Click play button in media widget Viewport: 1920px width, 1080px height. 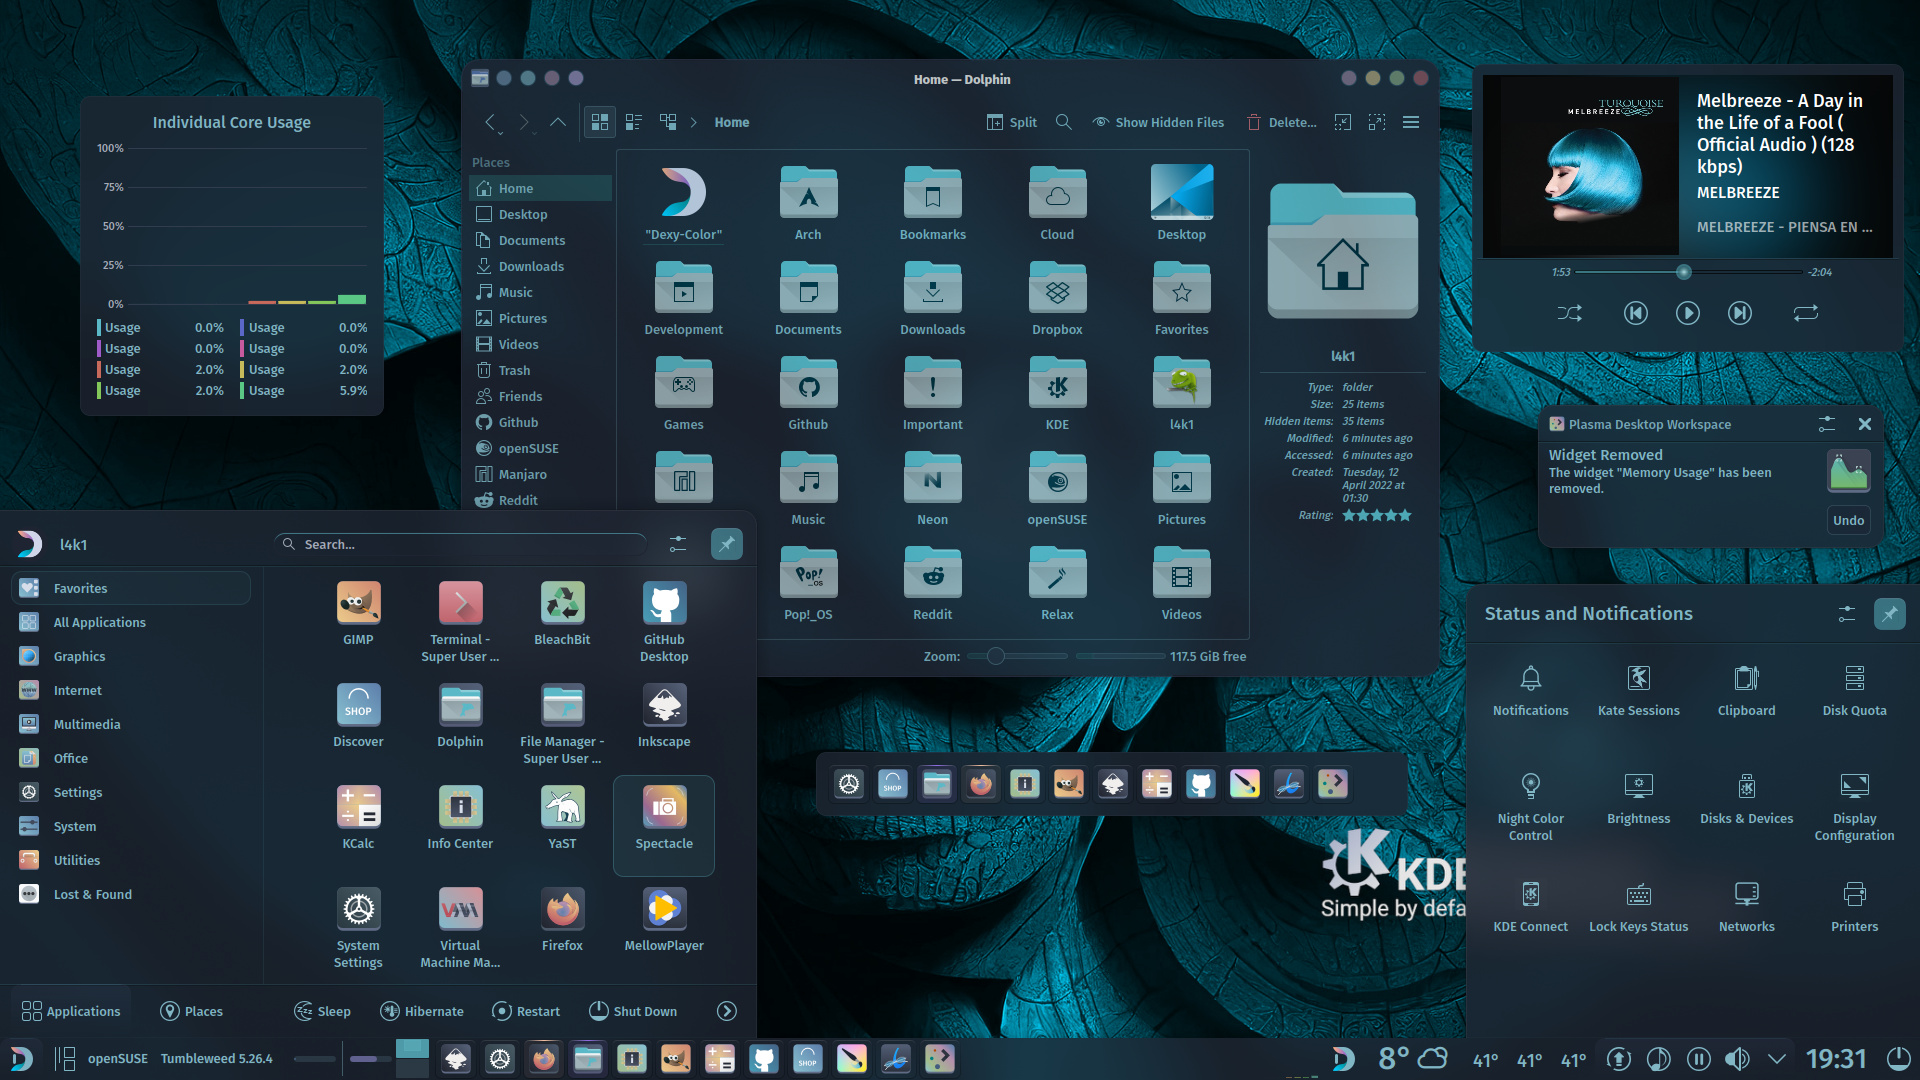click(1687, 313)
